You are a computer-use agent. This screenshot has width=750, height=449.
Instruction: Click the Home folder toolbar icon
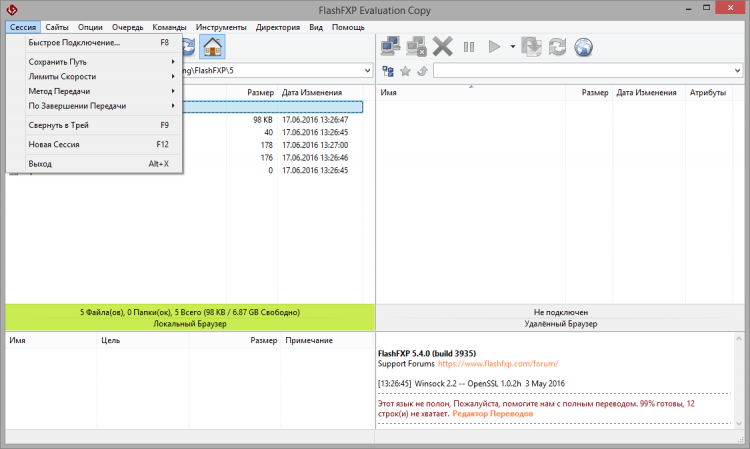coord(212,47)
